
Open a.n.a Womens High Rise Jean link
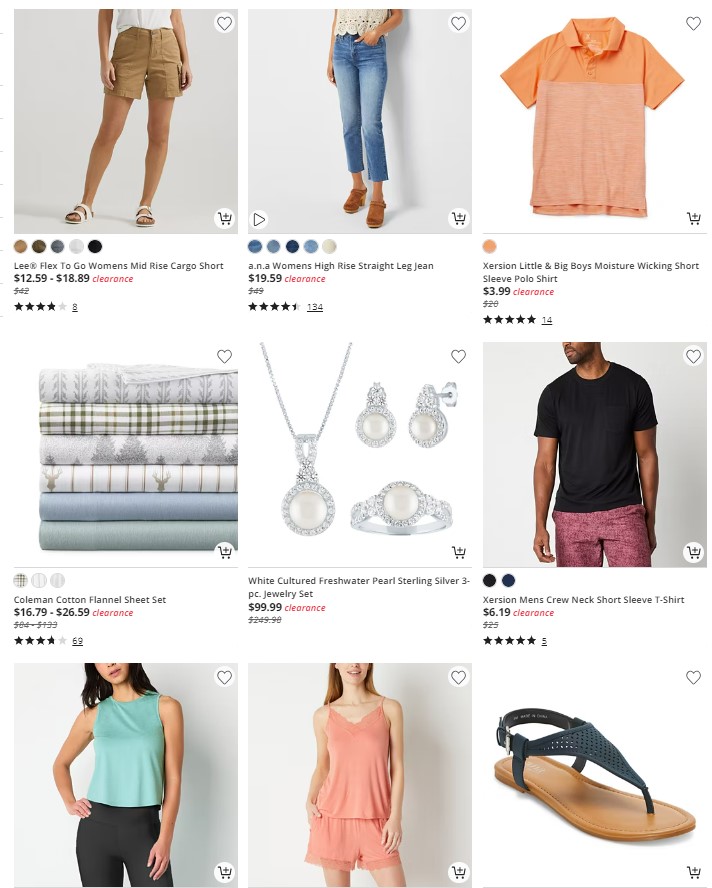click(340, 266)
